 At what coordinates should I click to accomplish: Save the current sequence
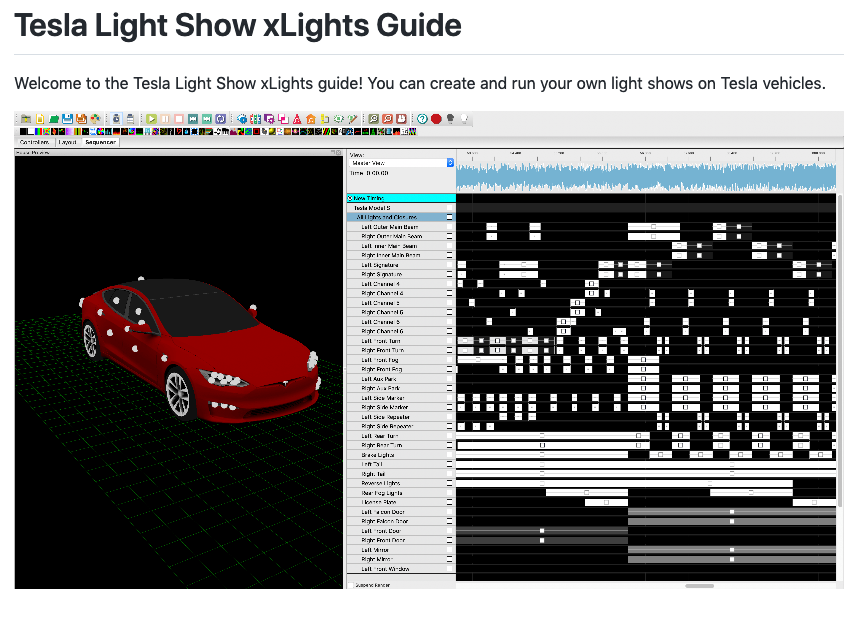[69, 118]
